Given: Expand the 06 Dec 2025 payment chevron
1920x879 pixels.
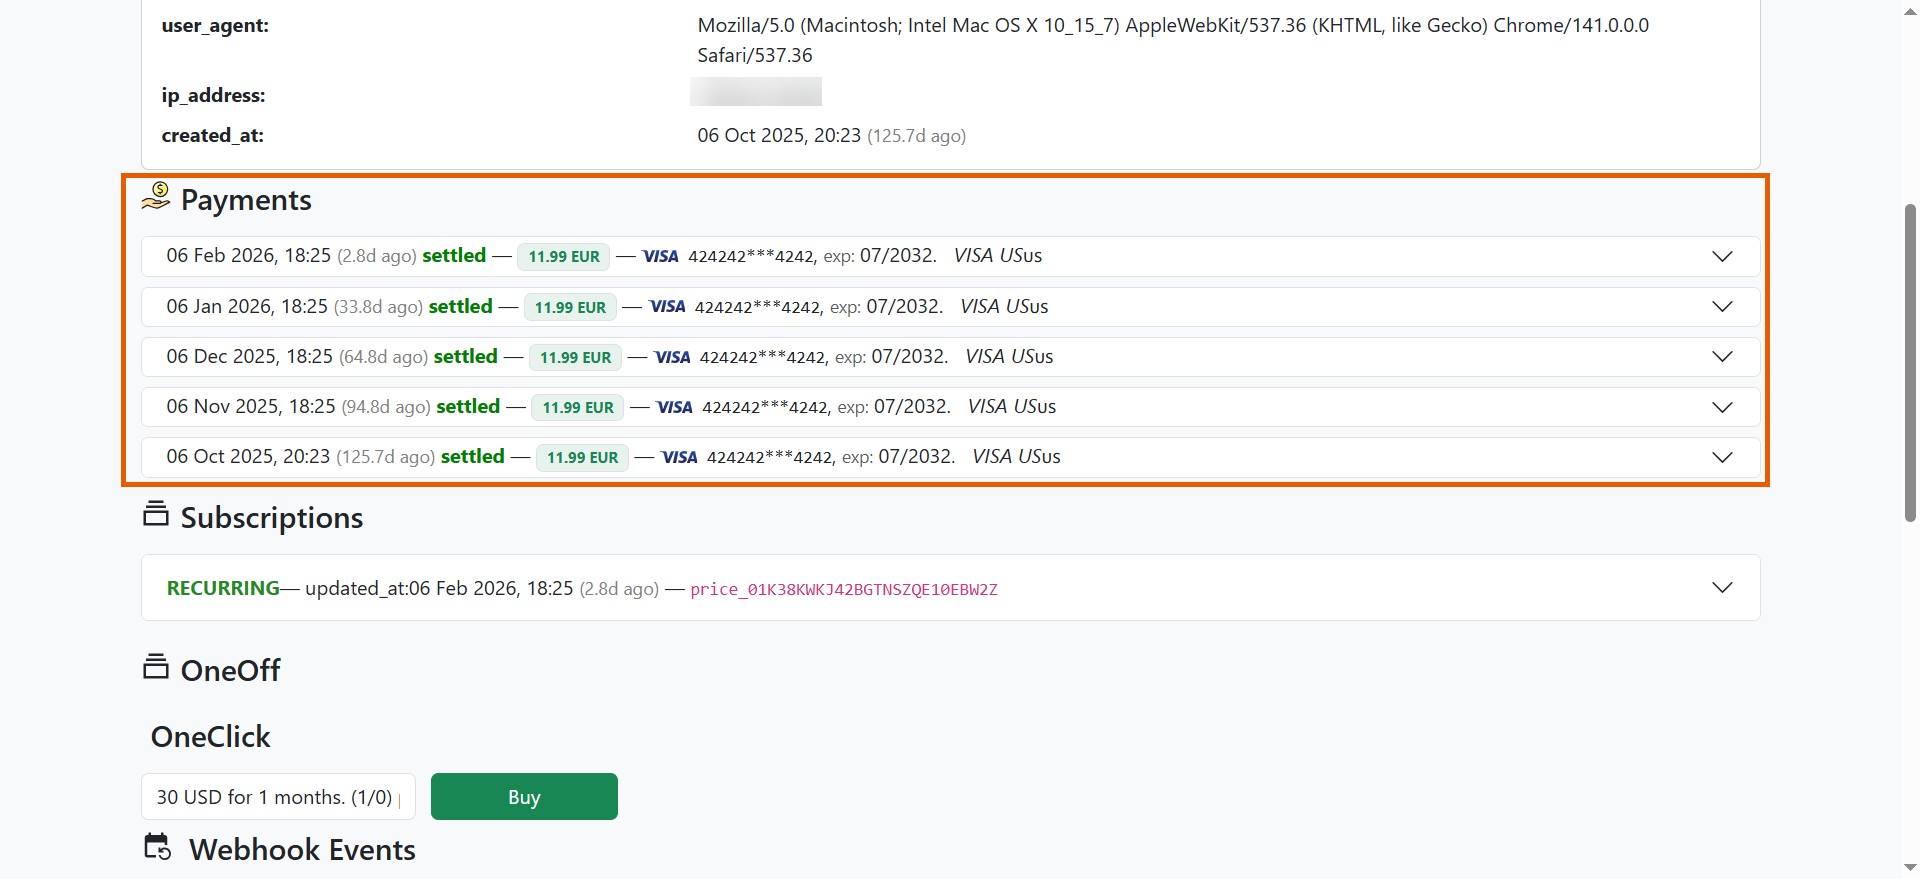Looking at the screenshot, I should [1722, 357].
